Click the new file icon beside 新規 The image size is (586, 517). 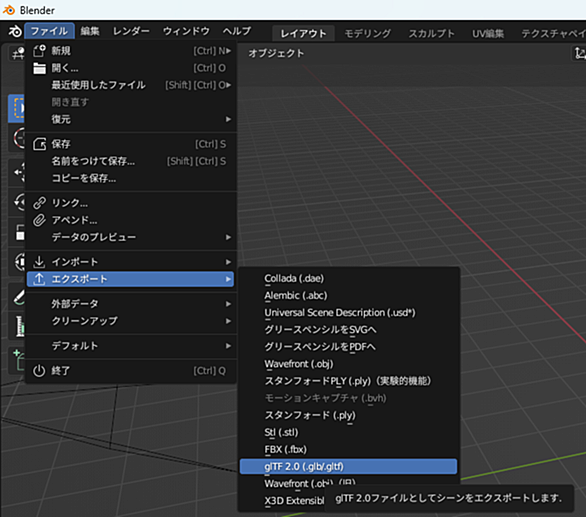pyautogui.click(x=39, y=50)
